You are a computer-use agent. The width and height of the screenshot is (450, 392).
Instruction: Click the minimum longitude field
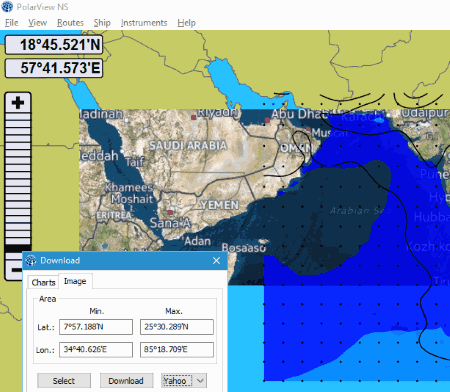(x=96, y=350)
